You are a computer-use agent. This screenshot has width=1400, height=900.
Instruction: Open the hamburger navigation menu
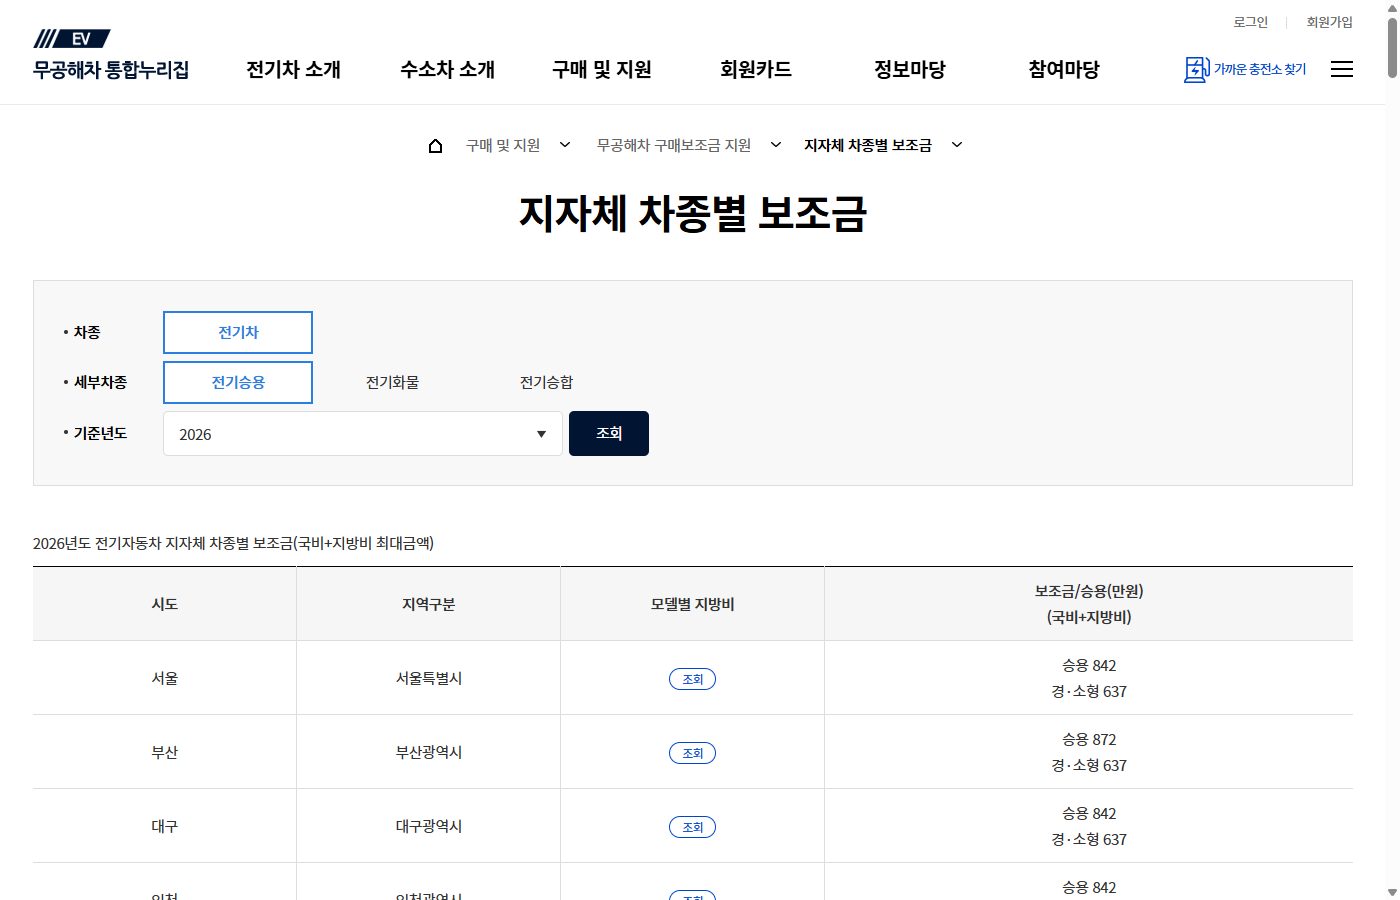tap(1342, 69)
